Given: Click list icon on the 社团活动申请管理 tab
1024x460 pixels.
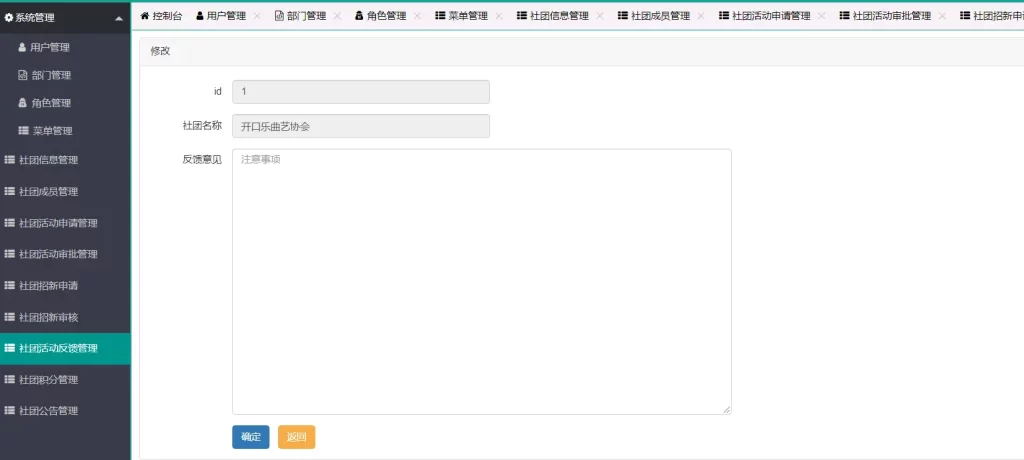Looking at the screenshot, I should pyautogui.click(x=724, y=16).
